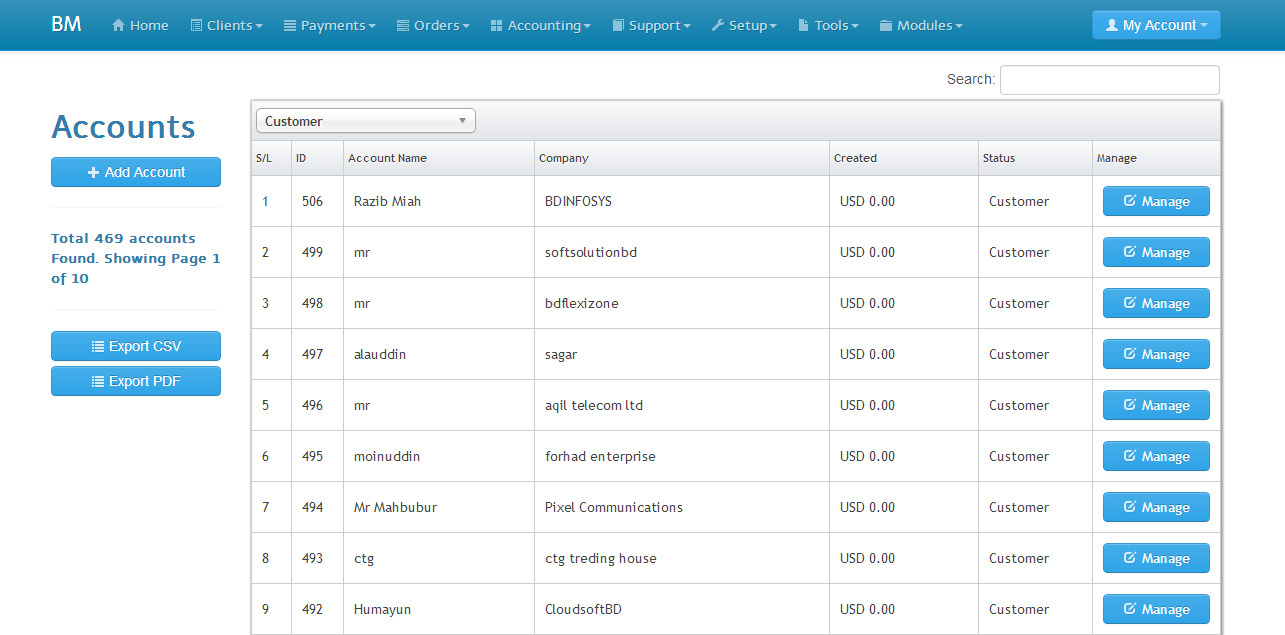Click the wrench icon beside Setup
The height and width of the screenshot is (635, 1285).
click(x=718, y=25)
